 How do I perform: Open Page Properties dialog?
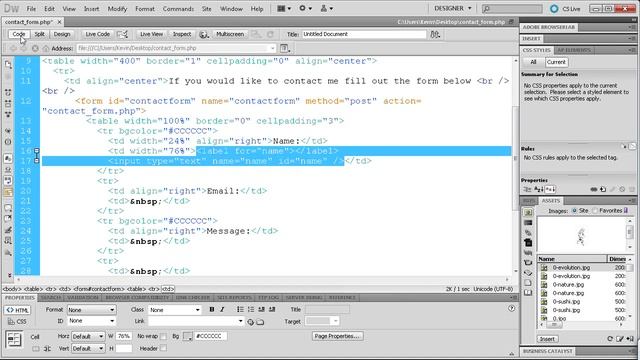[x=337, y=336]
